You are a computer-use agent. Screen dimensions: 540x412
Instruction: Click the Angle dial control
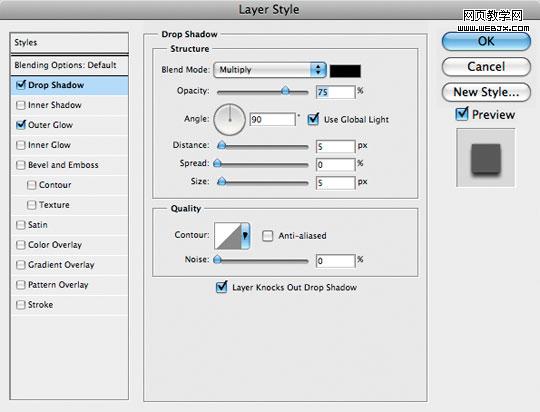[229, 119]
